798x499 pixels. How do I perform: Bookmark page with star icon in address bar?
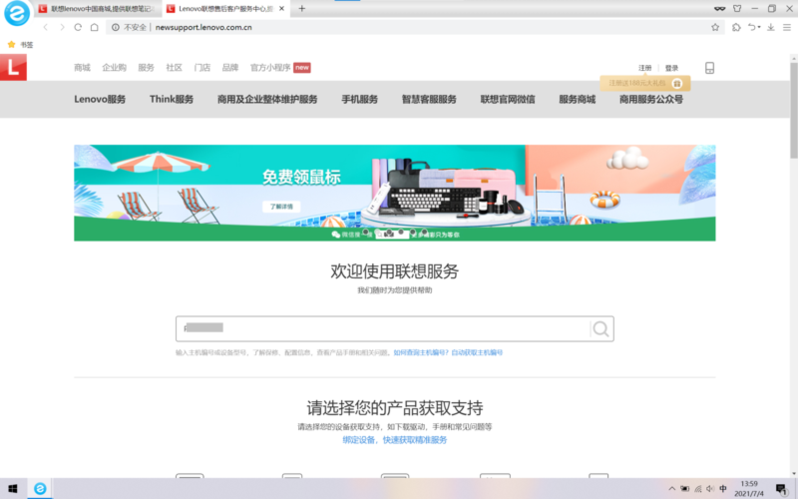point(715,27)
